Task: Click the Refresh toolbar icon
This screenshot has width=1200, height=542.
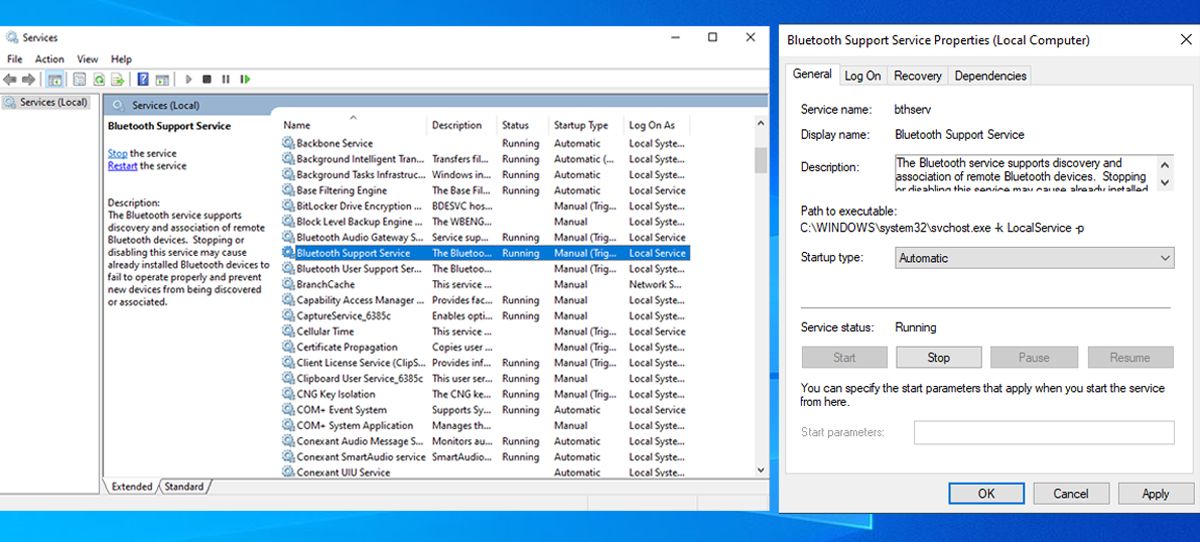Action: [99, 79]
